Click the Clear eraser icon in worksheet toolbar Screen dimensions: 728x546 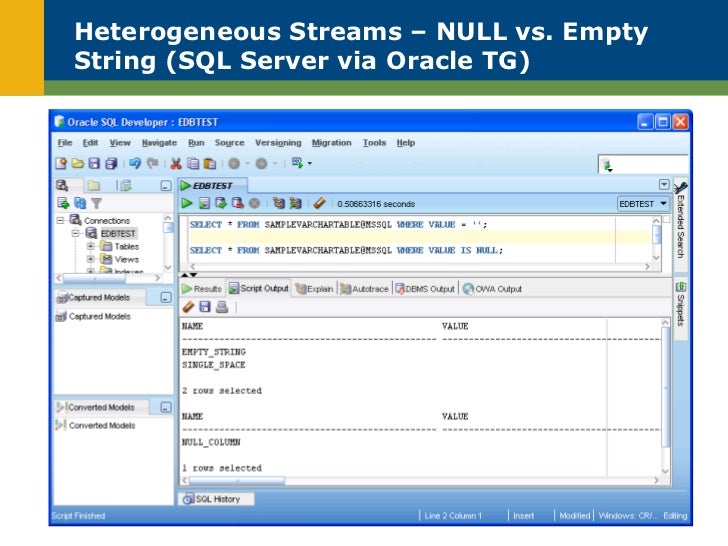pos(319,203)
